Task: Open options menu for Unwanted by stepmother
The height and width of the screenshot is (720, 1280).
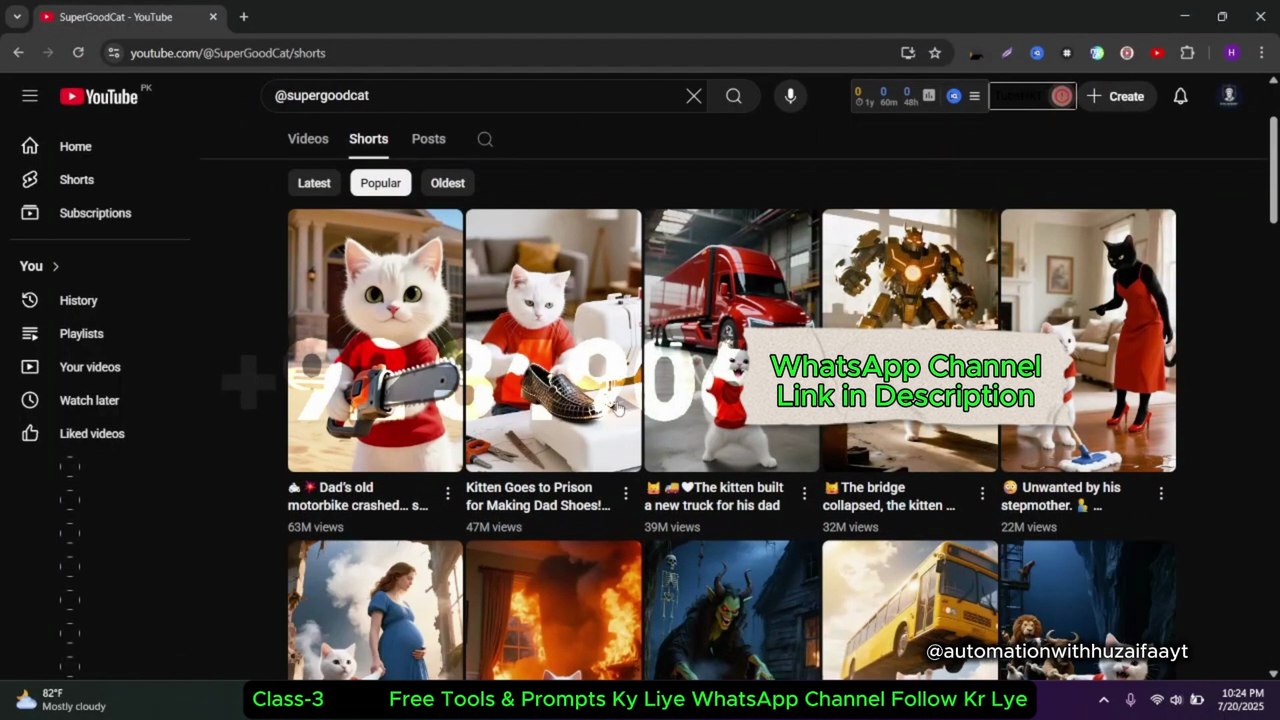Action: (x=1161, y=493)
